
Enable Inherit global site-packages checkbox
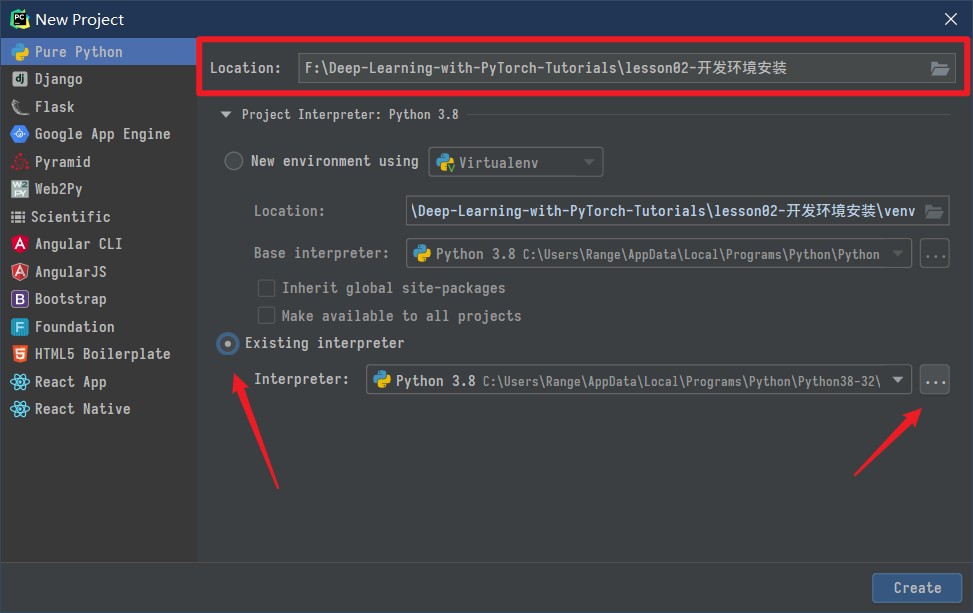(x=266, y=288)
